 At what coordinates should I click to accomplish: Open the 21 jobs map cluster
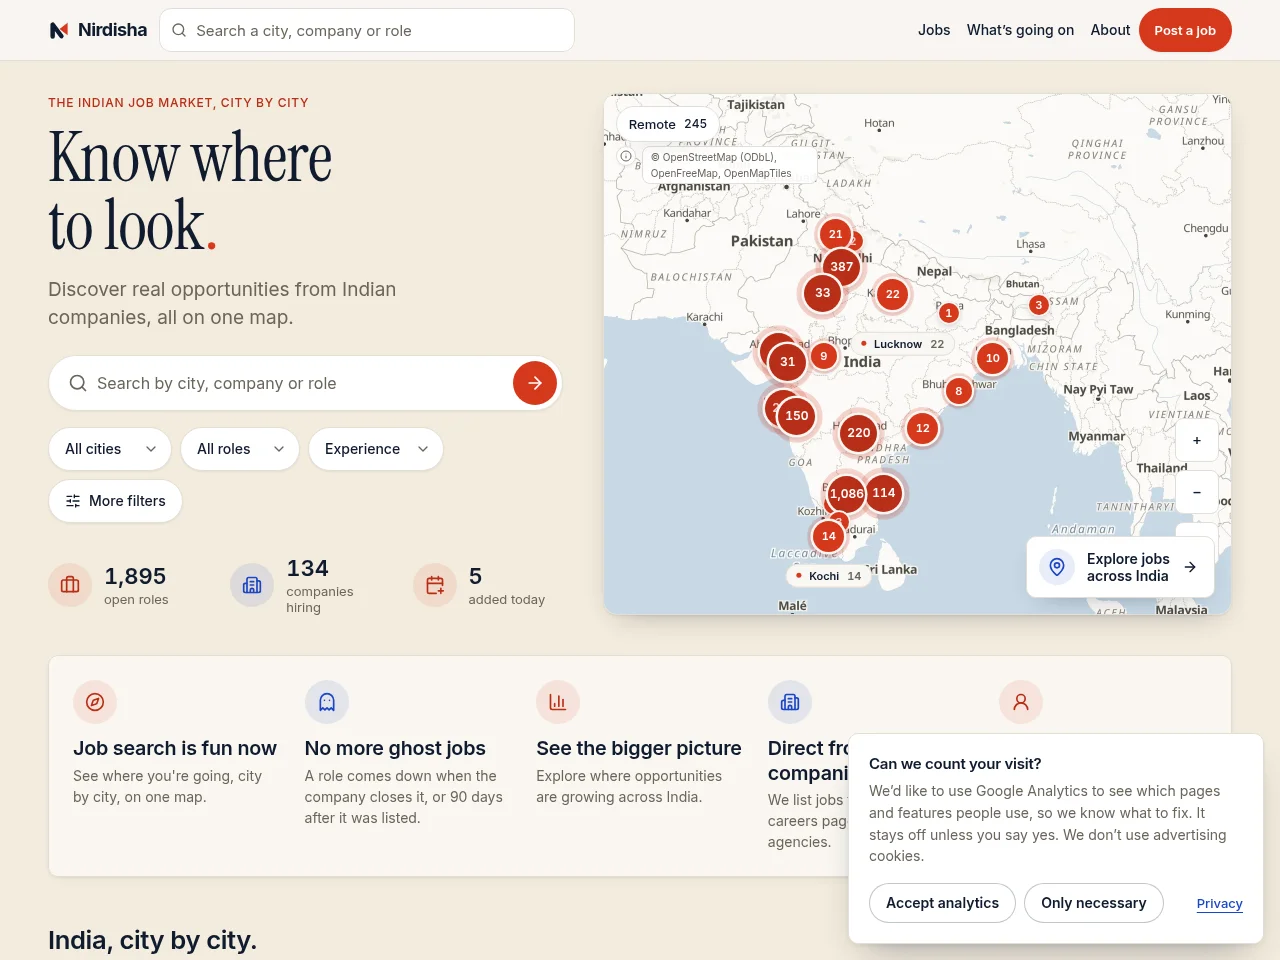click(836, 234)
